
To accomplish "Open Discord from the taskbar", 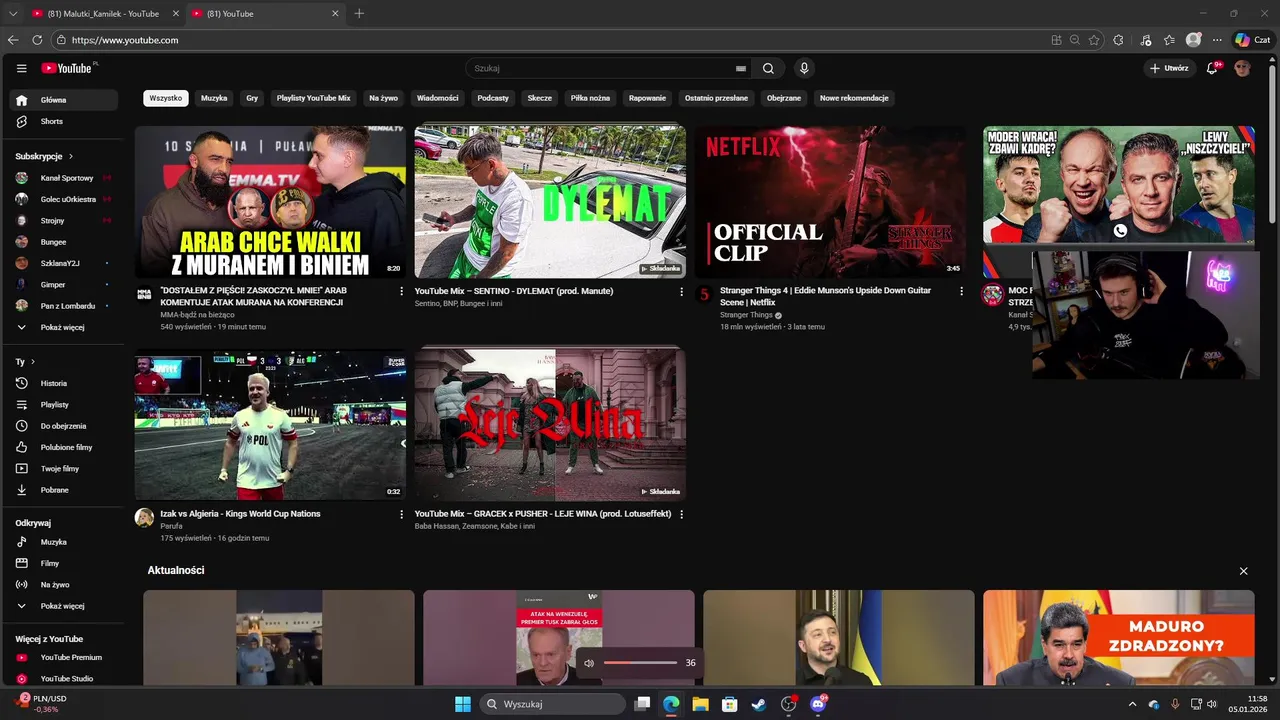I will click(818, 704).
